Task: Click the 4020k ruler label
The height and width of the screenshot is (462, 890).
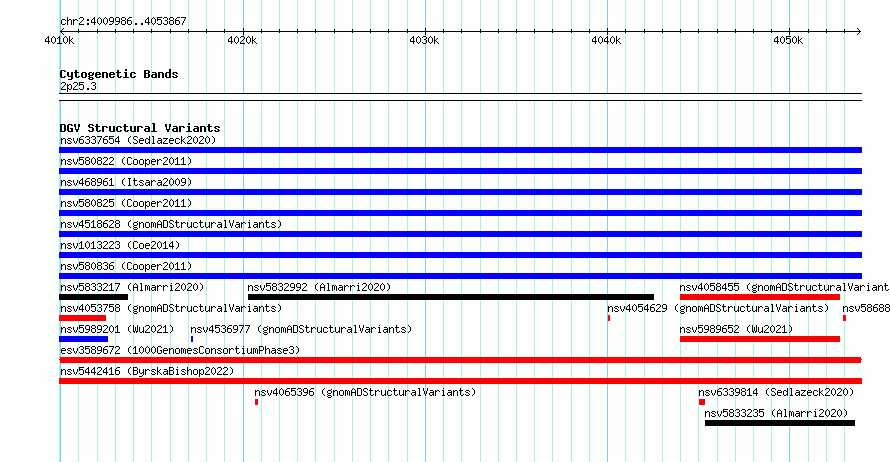Action: pyautogui.click(x=242, y=40)
